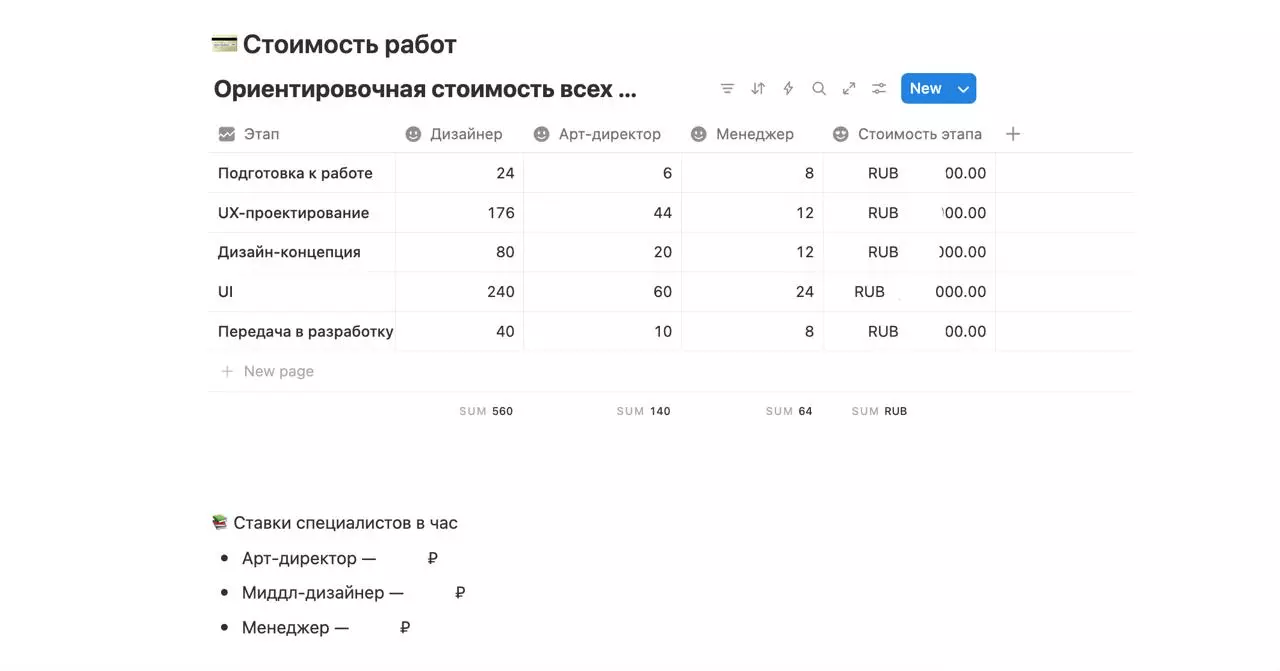Open the UI row

point(225,292)
